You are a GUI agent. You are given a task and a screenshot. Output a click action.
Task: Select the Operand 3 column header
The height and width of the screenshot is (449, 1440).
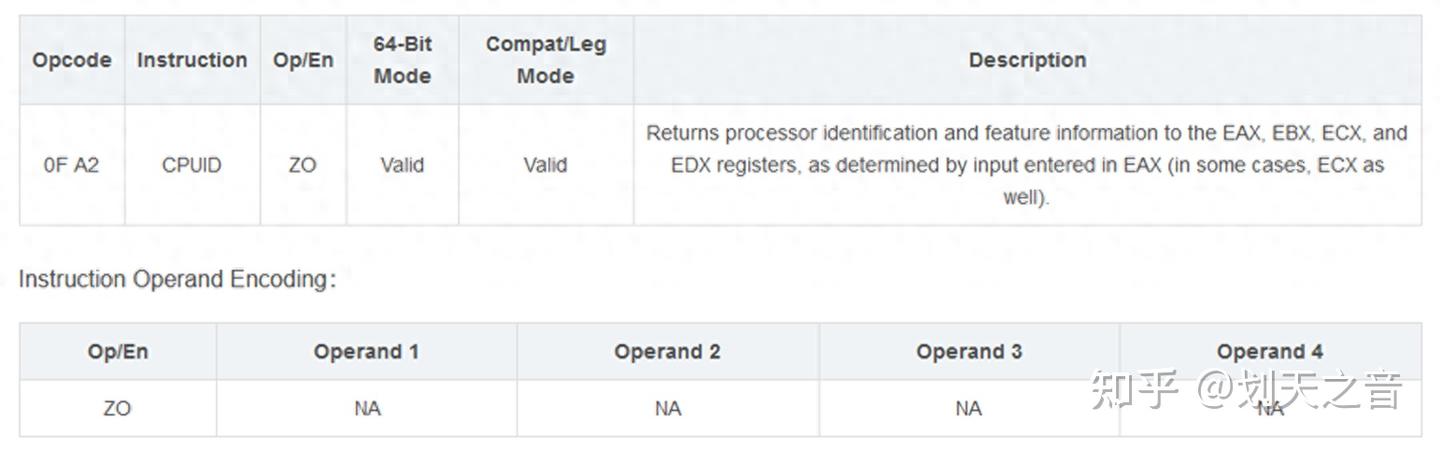[968, 352]
